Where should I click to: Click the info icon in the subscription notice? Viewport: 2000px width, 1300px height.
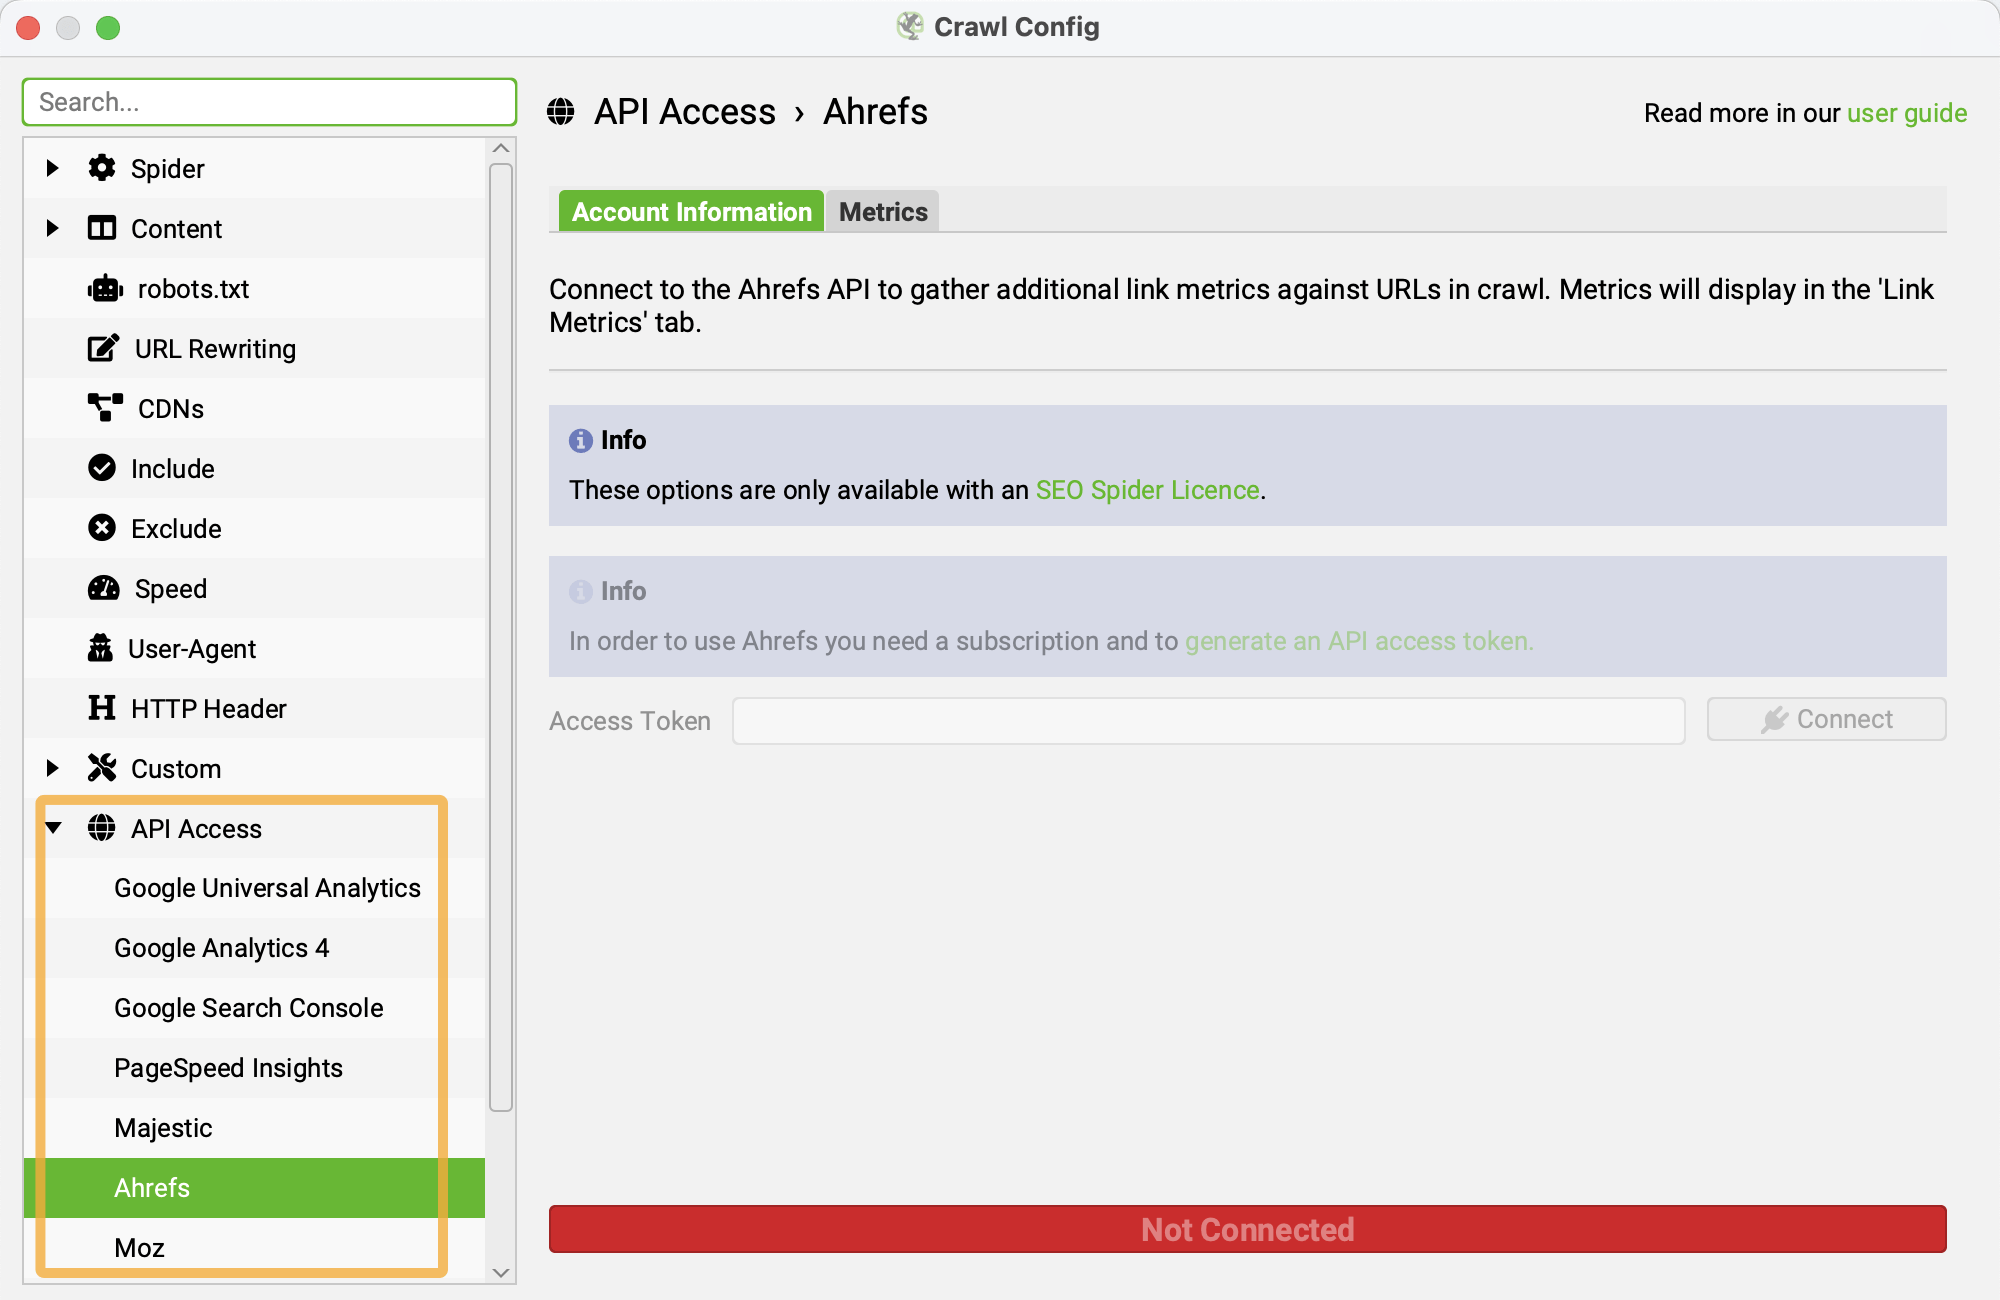tap(581, 591)
